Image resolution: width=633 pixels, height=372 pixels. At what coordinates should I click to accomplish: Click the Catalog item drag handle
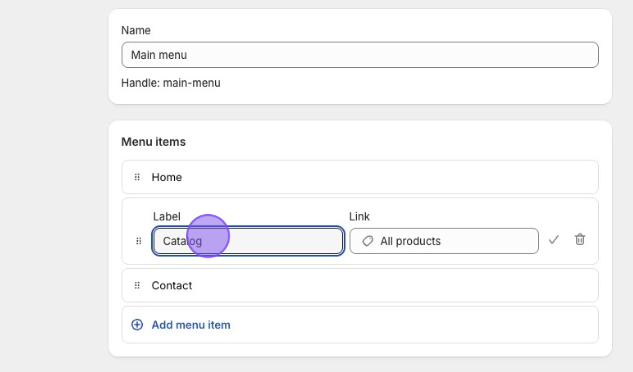pyautogui.click(x=138, y=241)
